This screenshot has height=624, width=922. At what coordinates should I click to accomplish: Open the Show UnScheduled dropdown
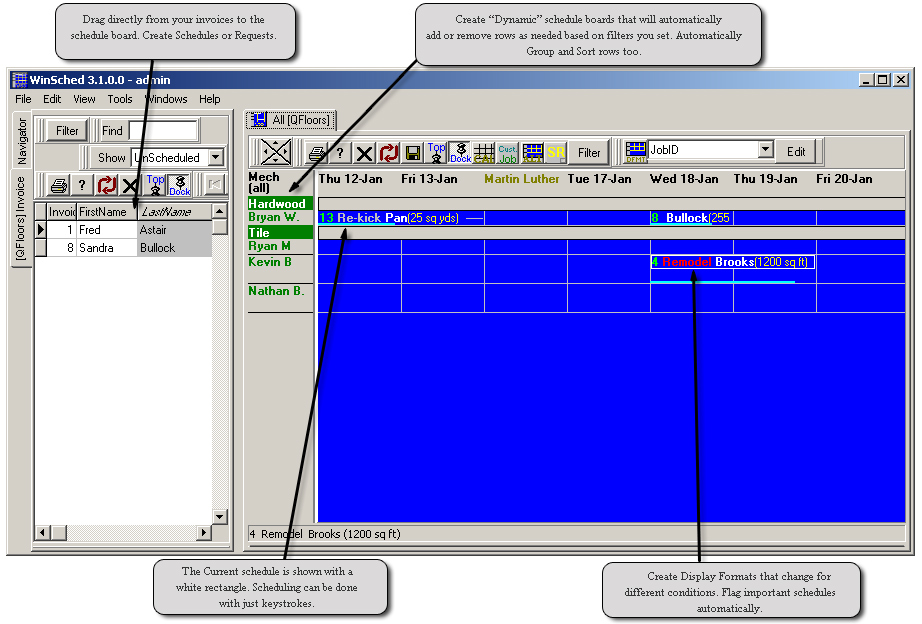click(217, 158)
